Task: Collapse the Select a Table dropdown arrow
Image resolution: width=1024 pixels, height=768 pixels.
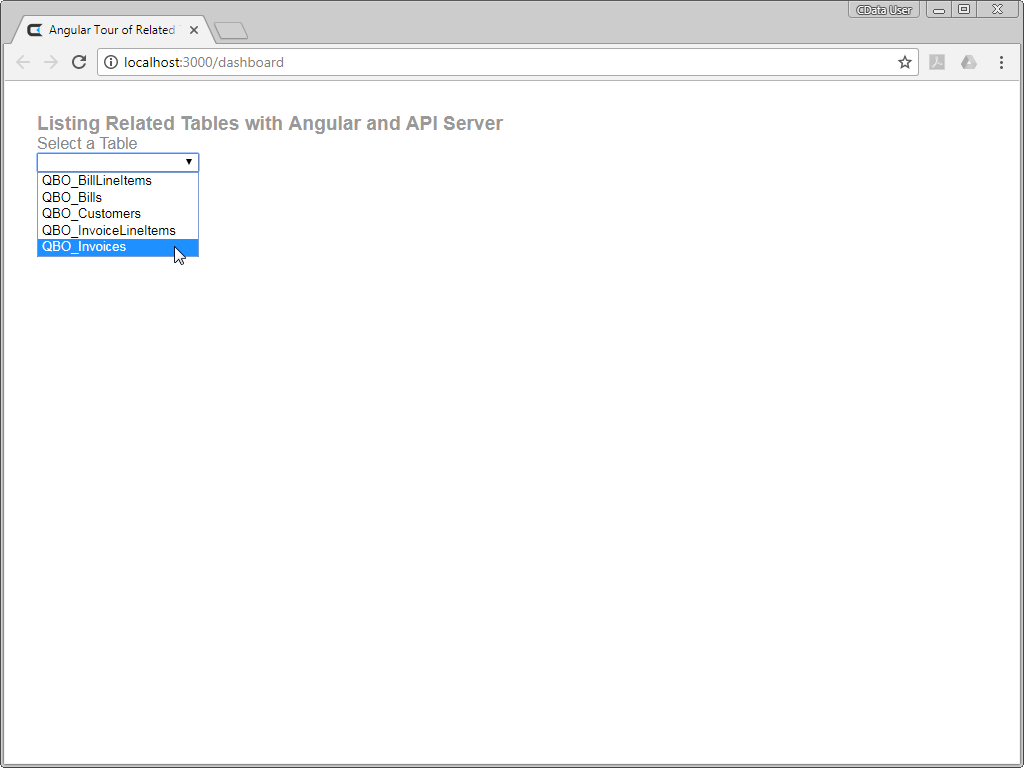Action: [188, 162]
